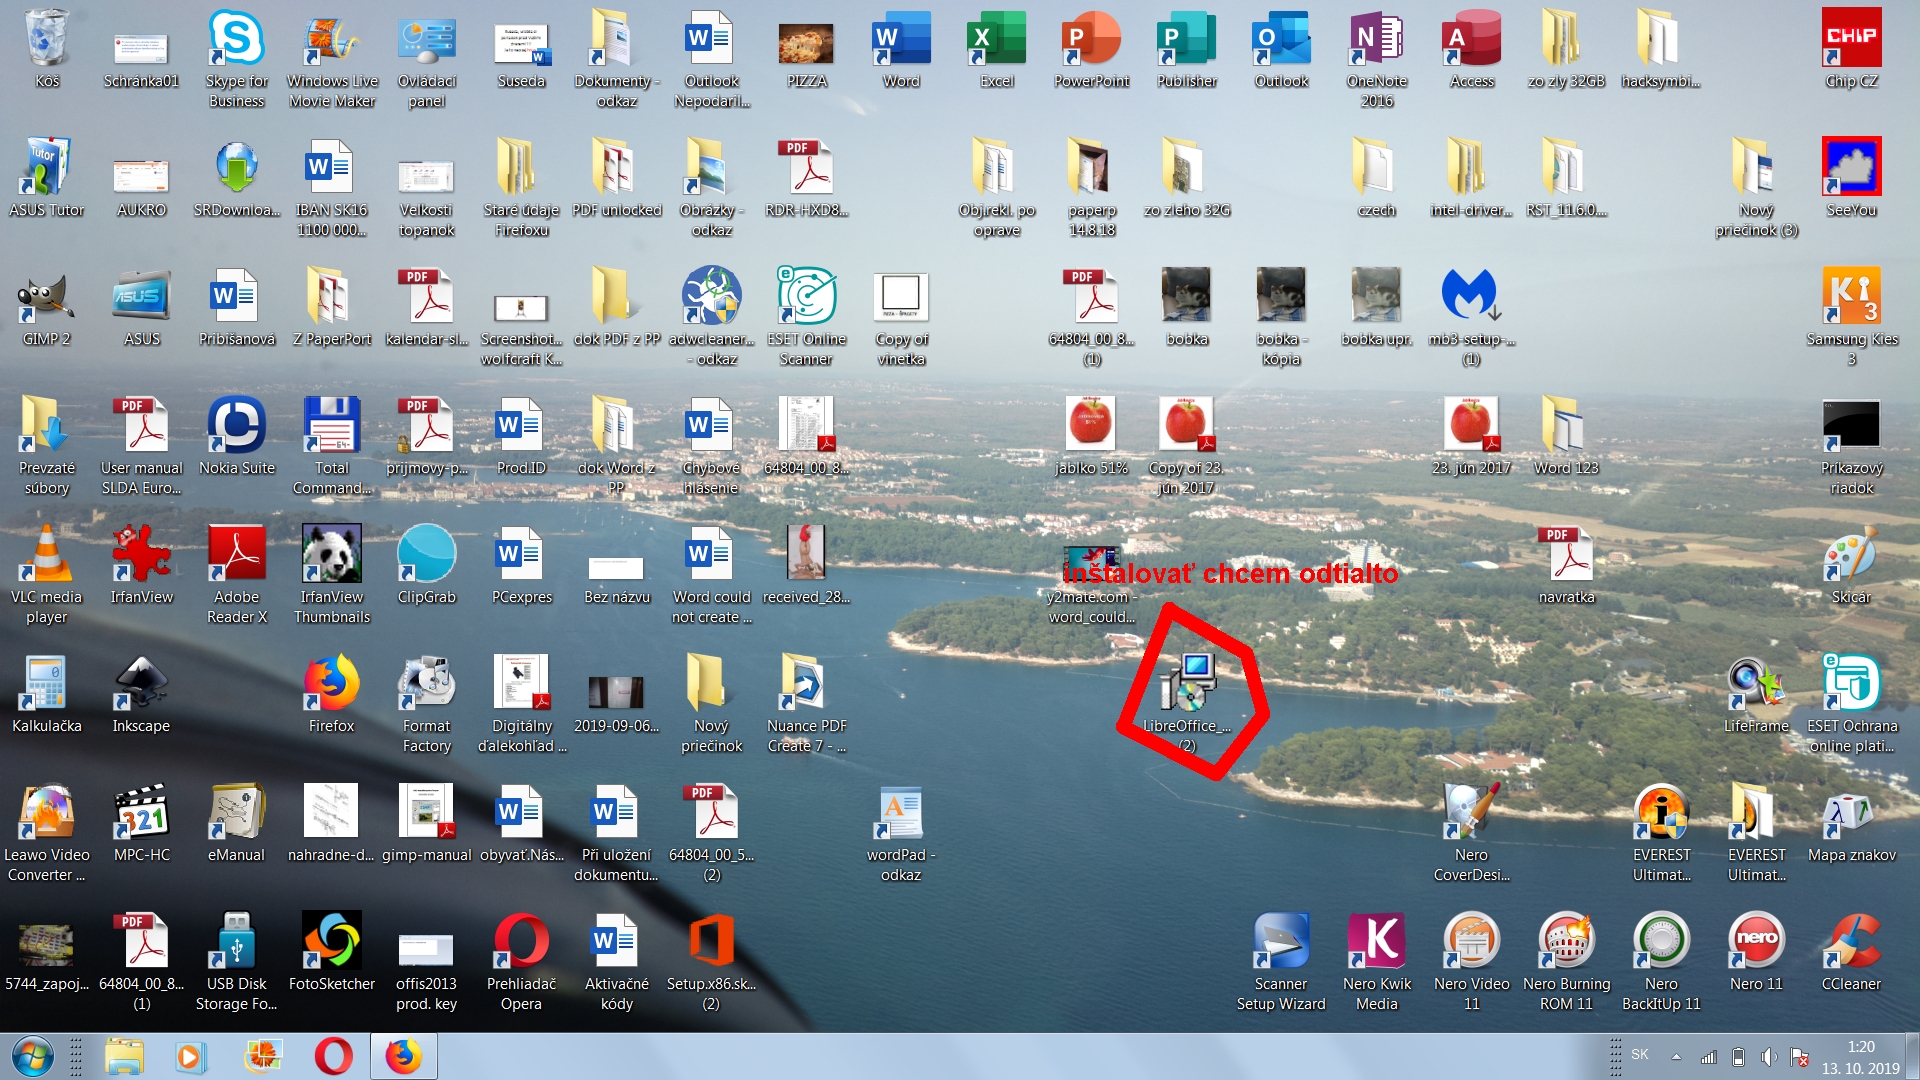Click the VLC media player shortcut
1920x1080 pixels.
[46, 556]
